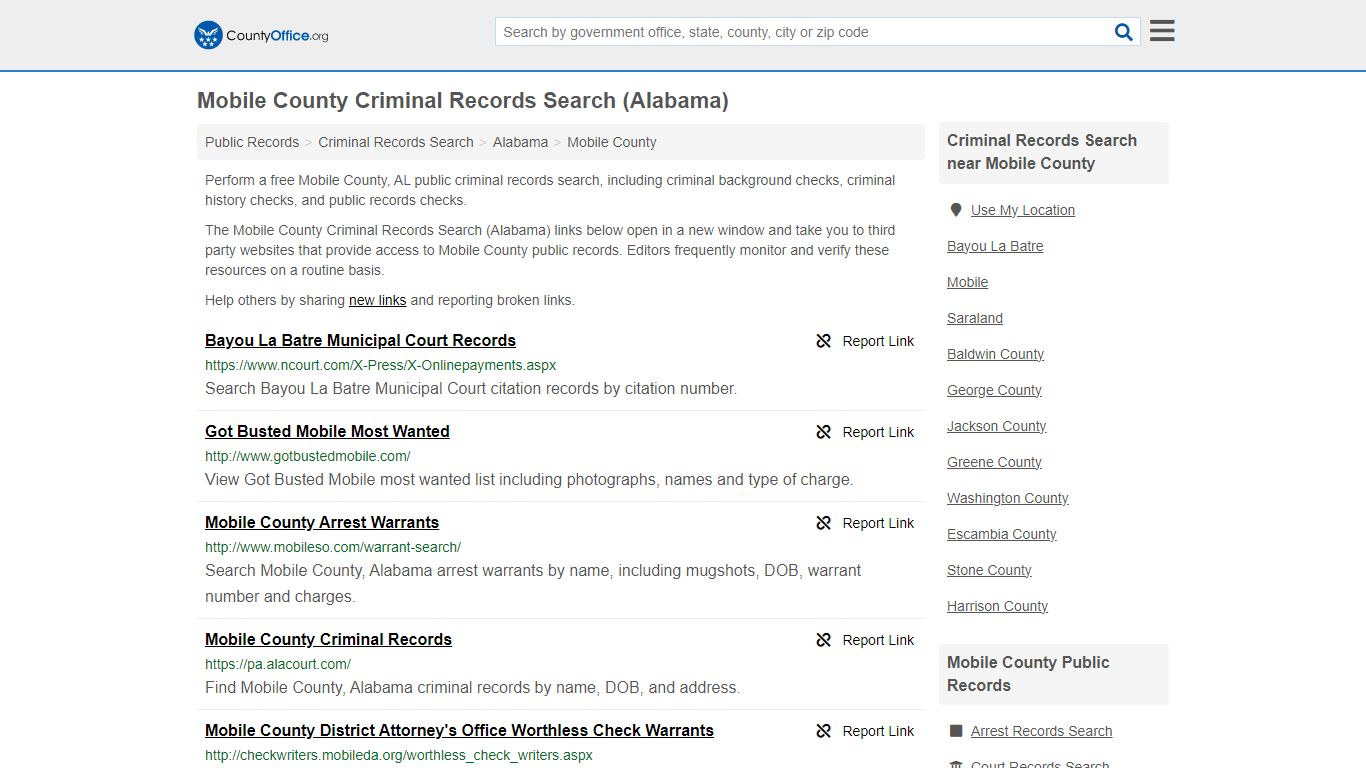Click the CountyOffice.org logo
The height and width of the screenshot is (768, 1366).
[261, 35]
